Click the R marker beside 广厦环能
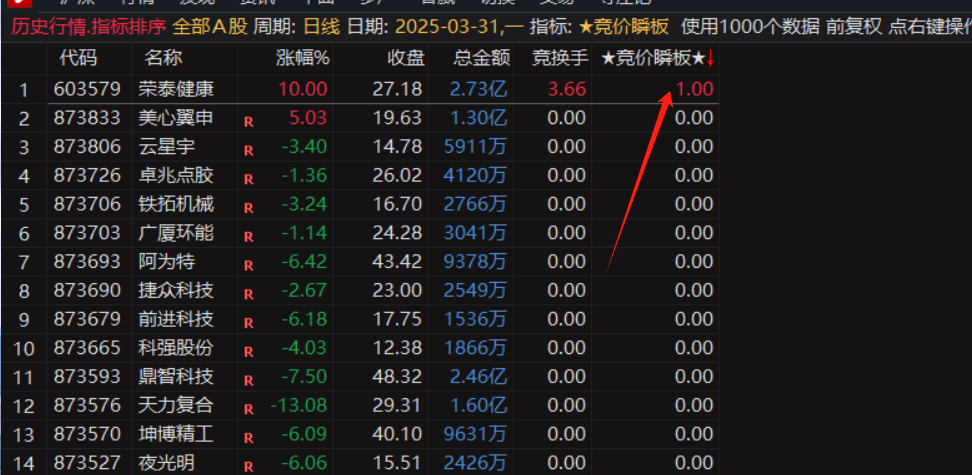972x475 pixels. coord(249,237)
